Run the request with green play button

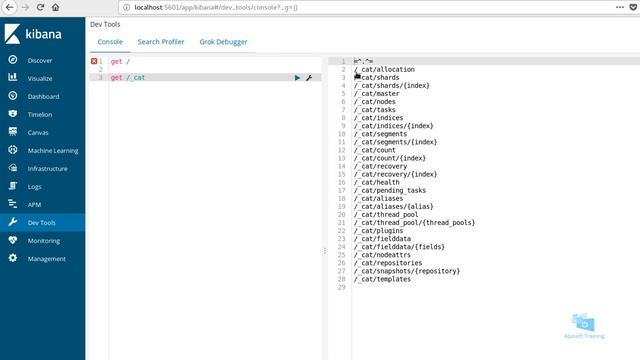(297, 78)
